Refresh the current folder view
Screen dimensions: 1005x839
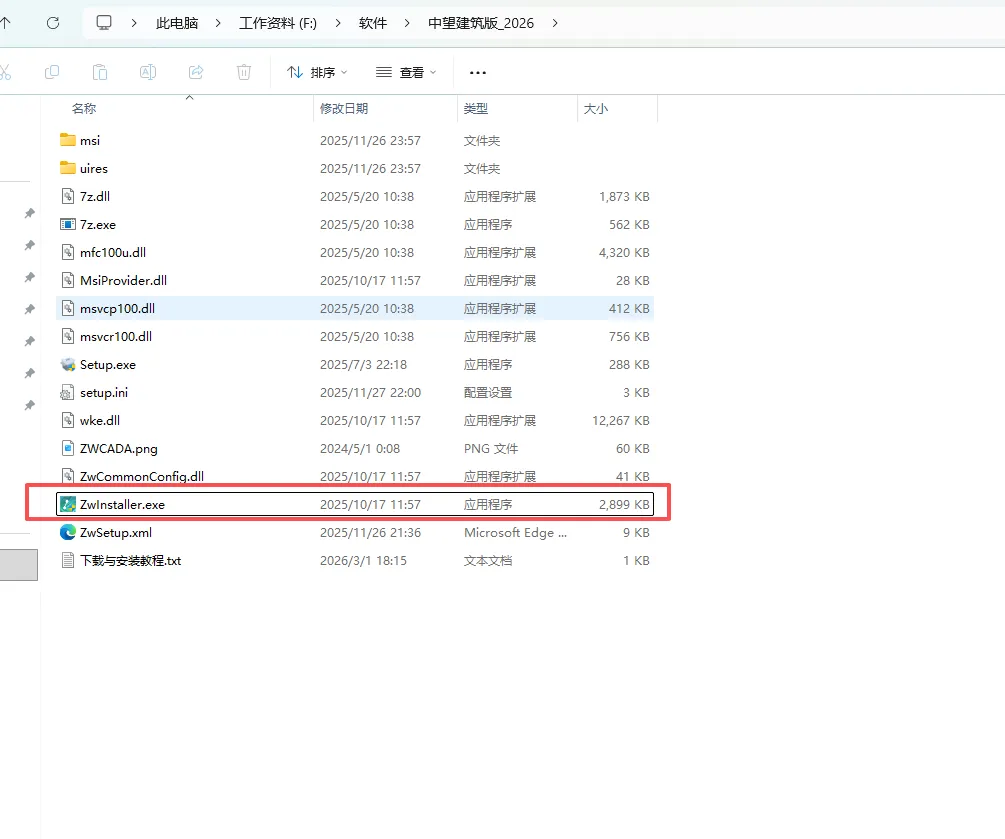click(x=53, y=23)
